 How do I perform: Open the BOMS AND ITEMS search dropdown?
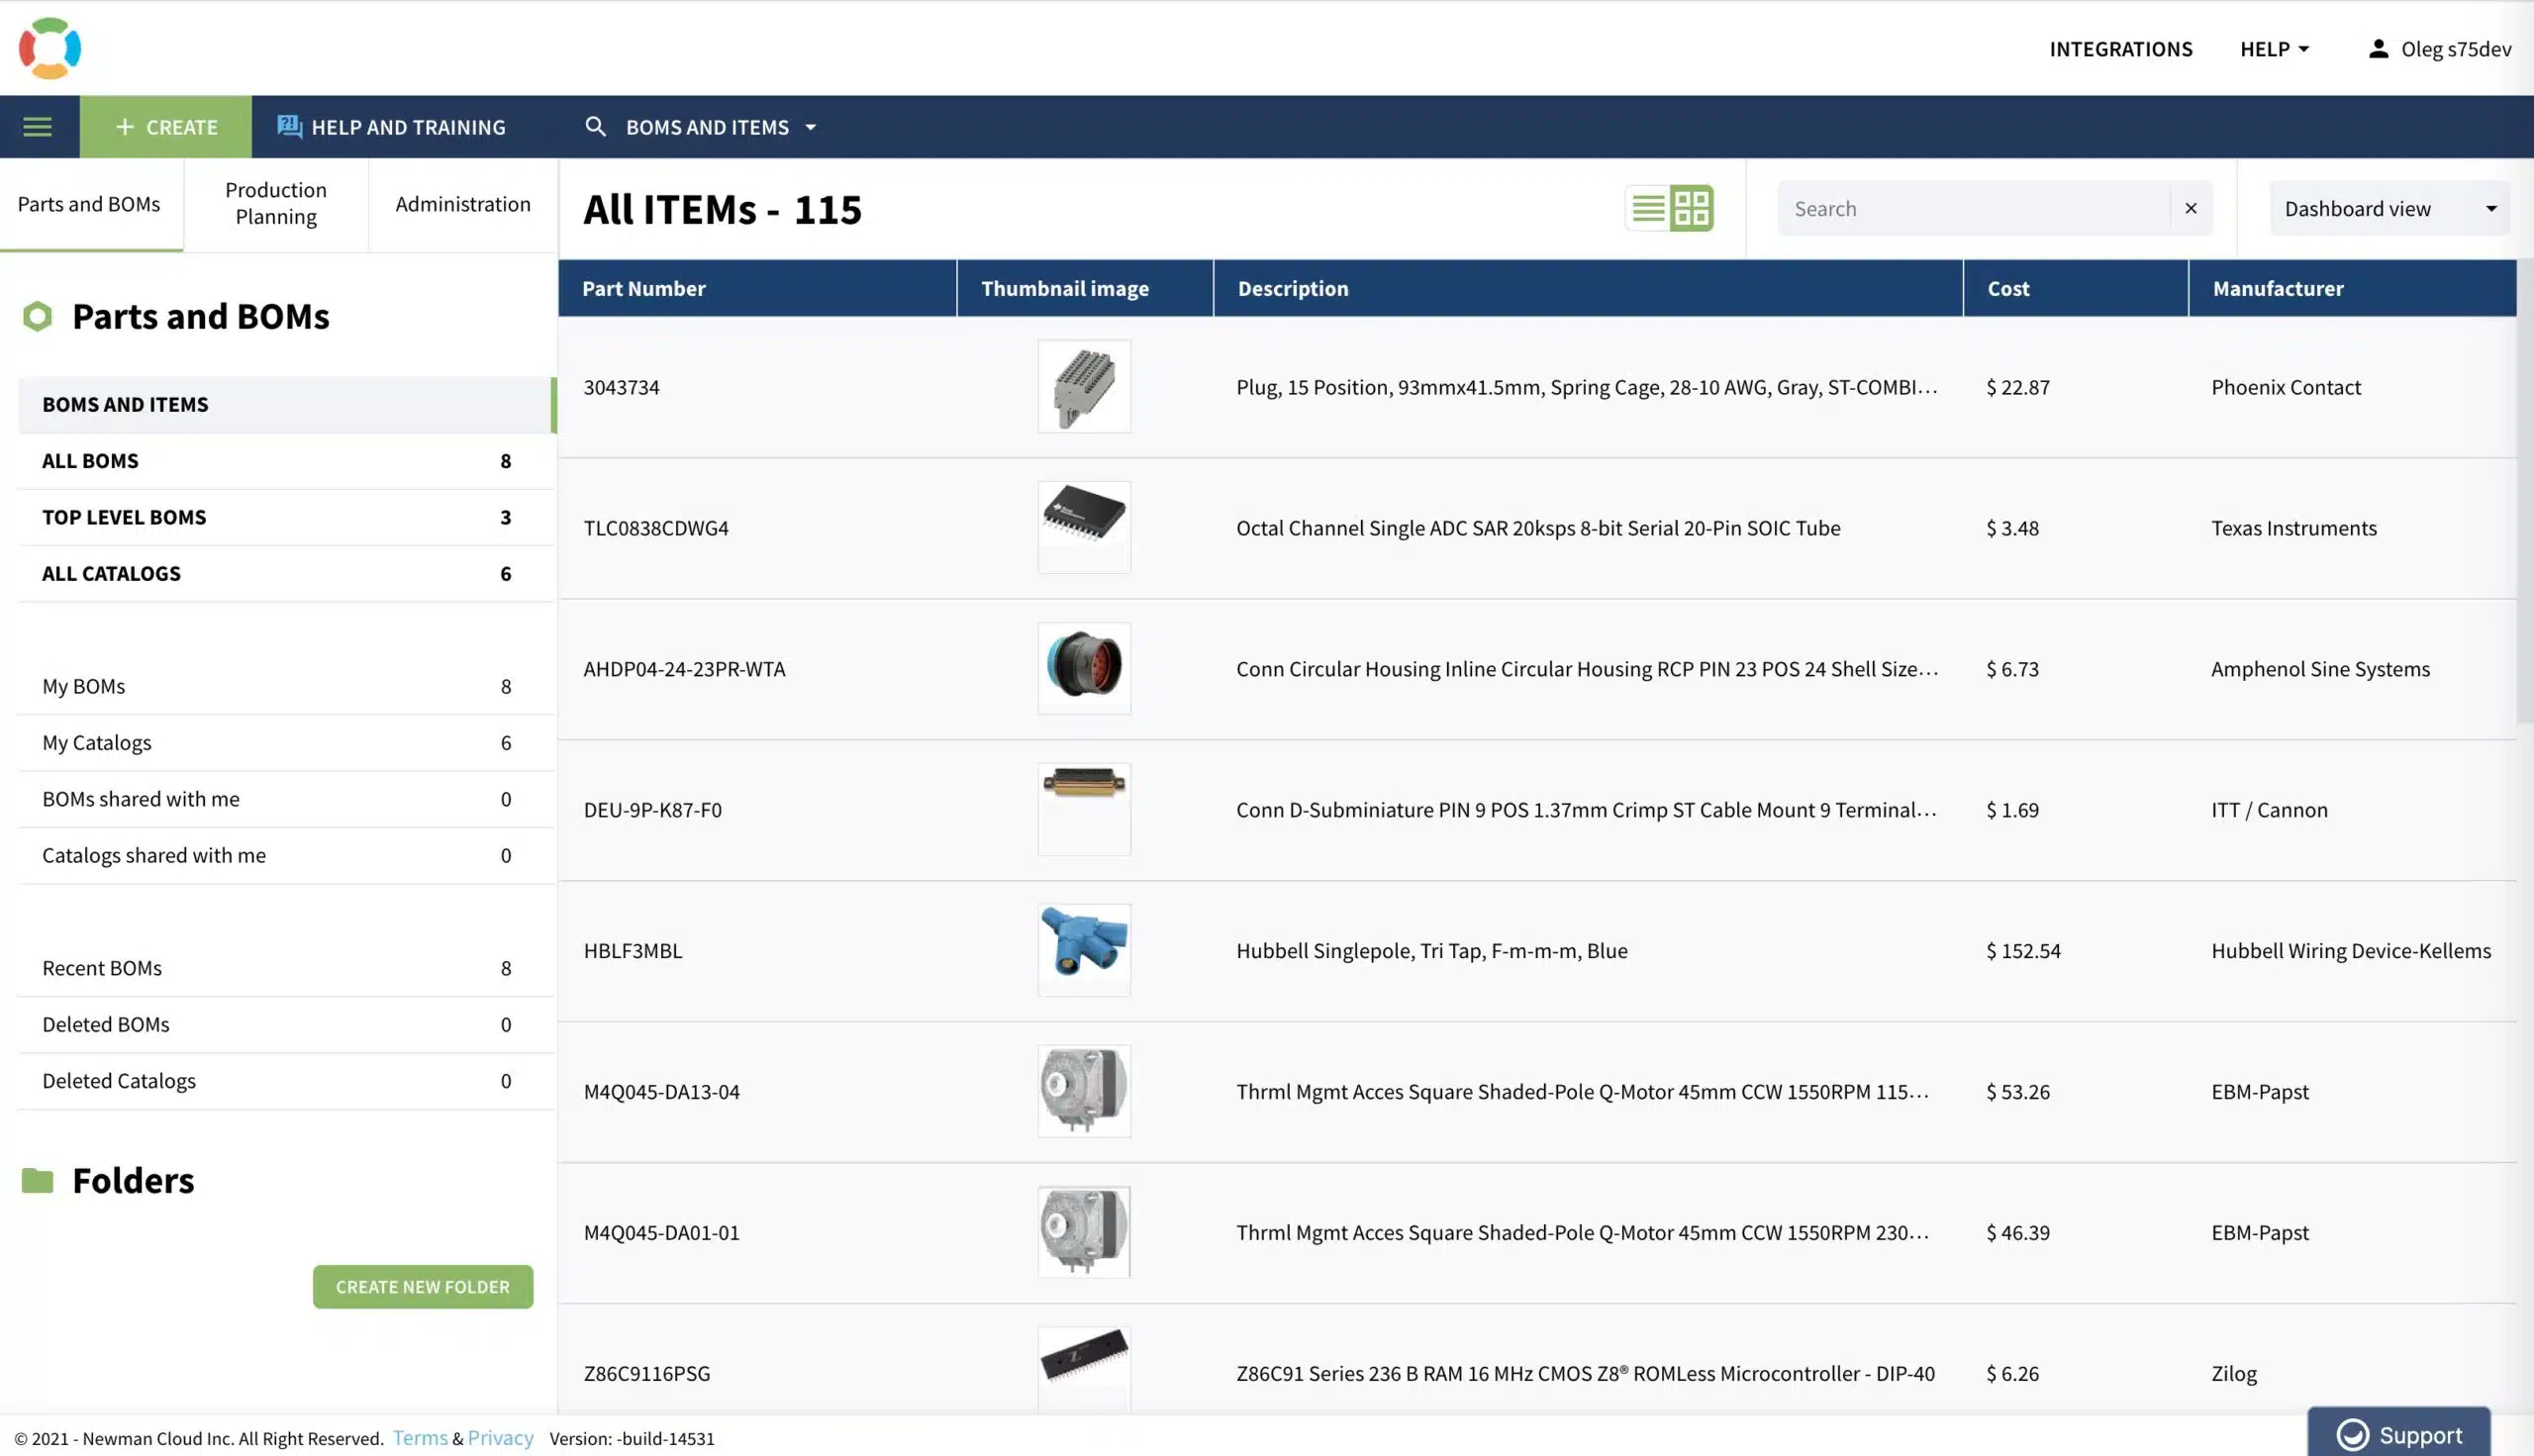pos(720,127)
